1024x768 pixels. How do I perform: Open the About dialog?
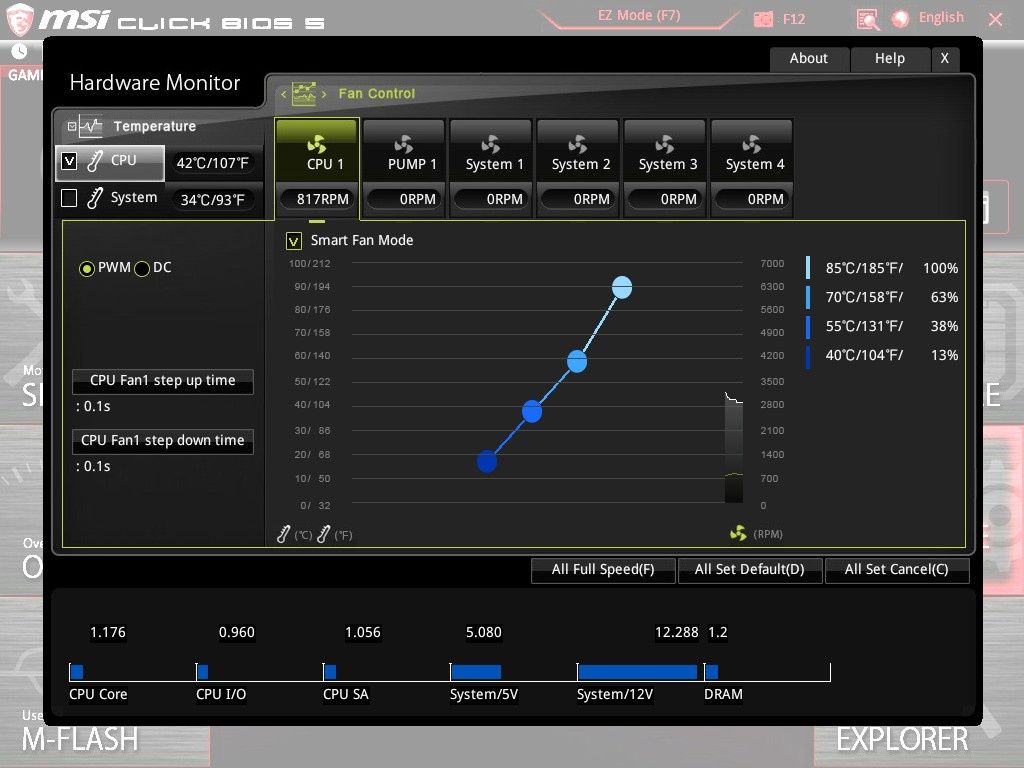point(809,59)
